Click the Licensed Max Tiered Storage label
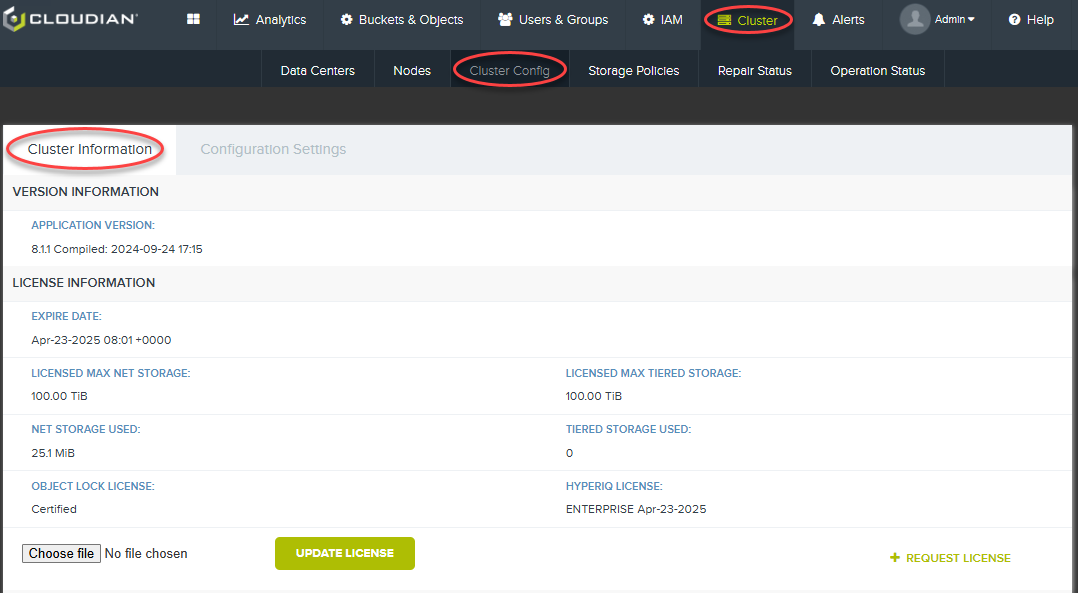The height and width of the screenshot is (593, 1078). [x=653, y=373]
